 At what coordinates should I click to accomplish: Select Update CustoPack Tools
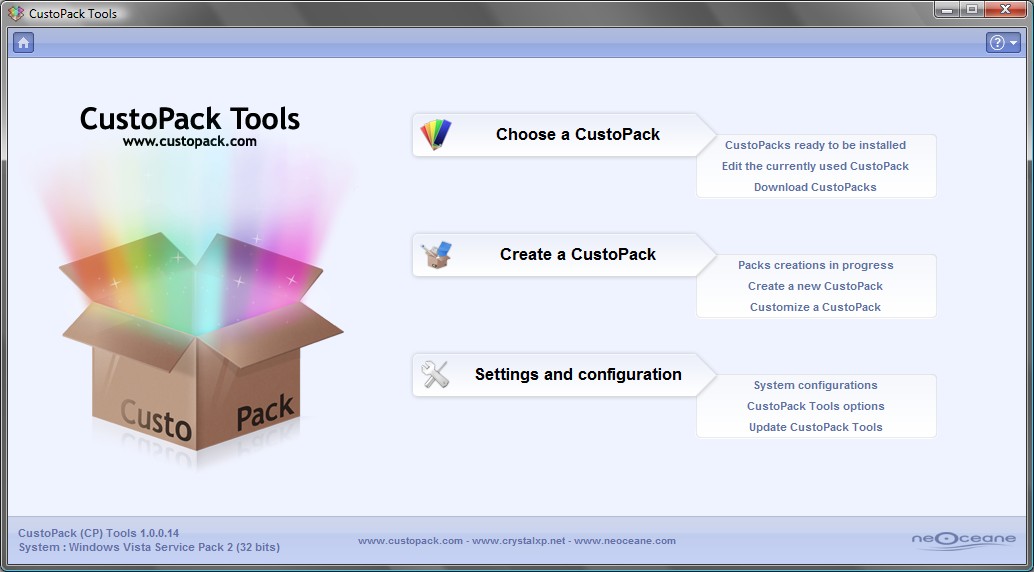815,428
